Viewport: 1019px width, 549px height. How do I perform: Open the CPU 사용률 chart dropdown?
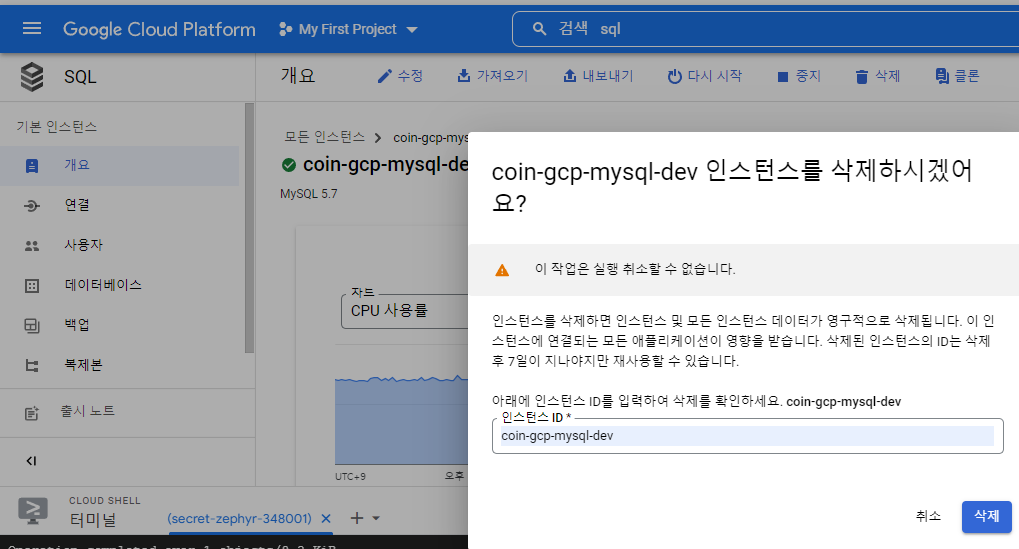[404, 311]
